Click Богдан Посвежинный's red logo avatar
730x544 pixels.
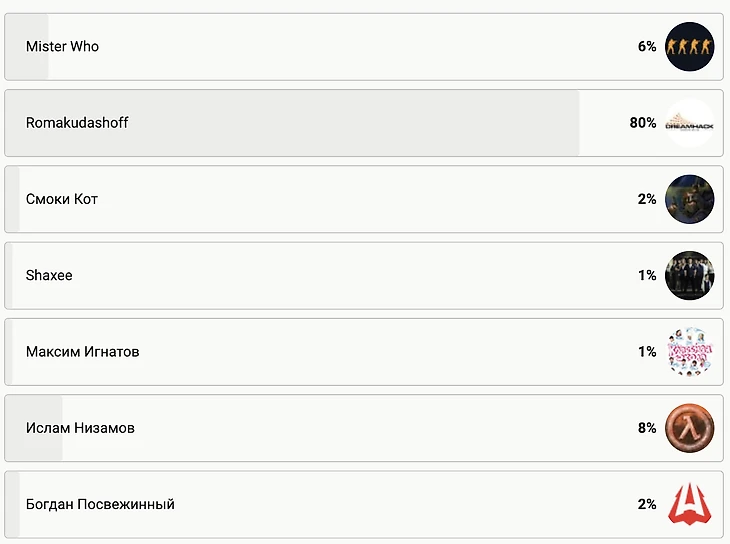[x=689, y=504]
